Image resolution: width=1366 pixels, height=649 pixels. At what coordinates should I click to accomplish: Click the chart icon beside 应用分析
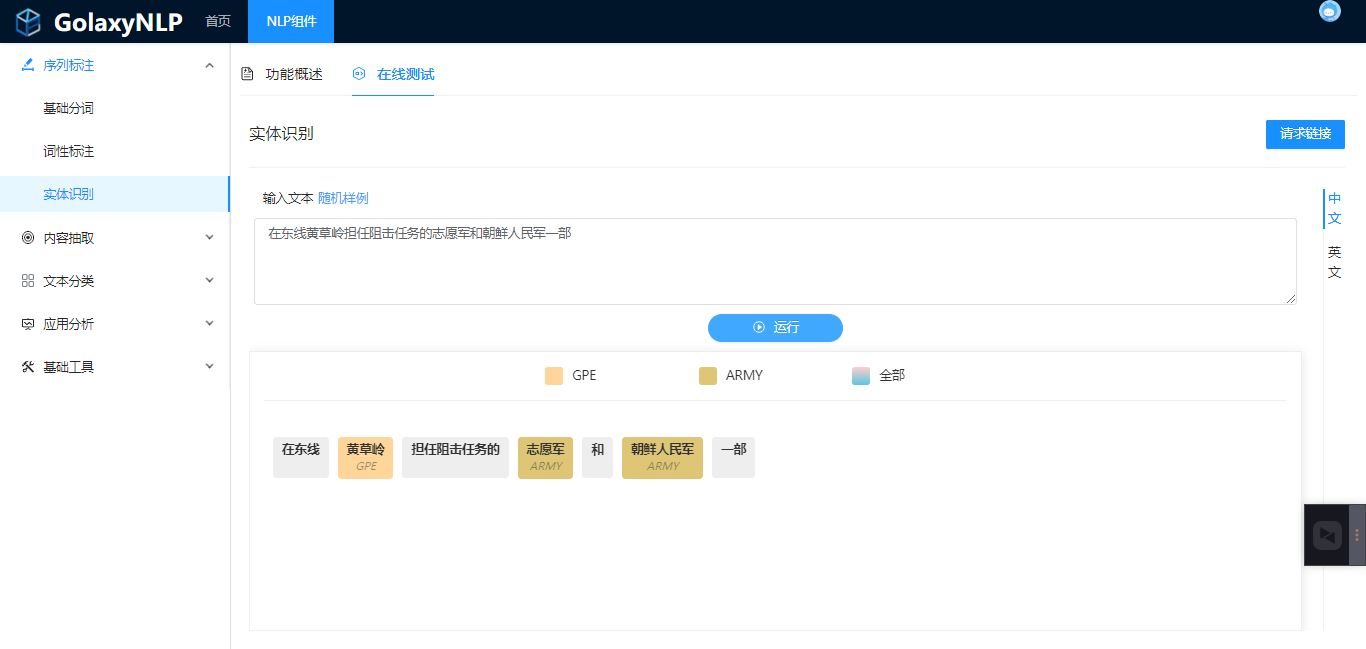(28, 324)
